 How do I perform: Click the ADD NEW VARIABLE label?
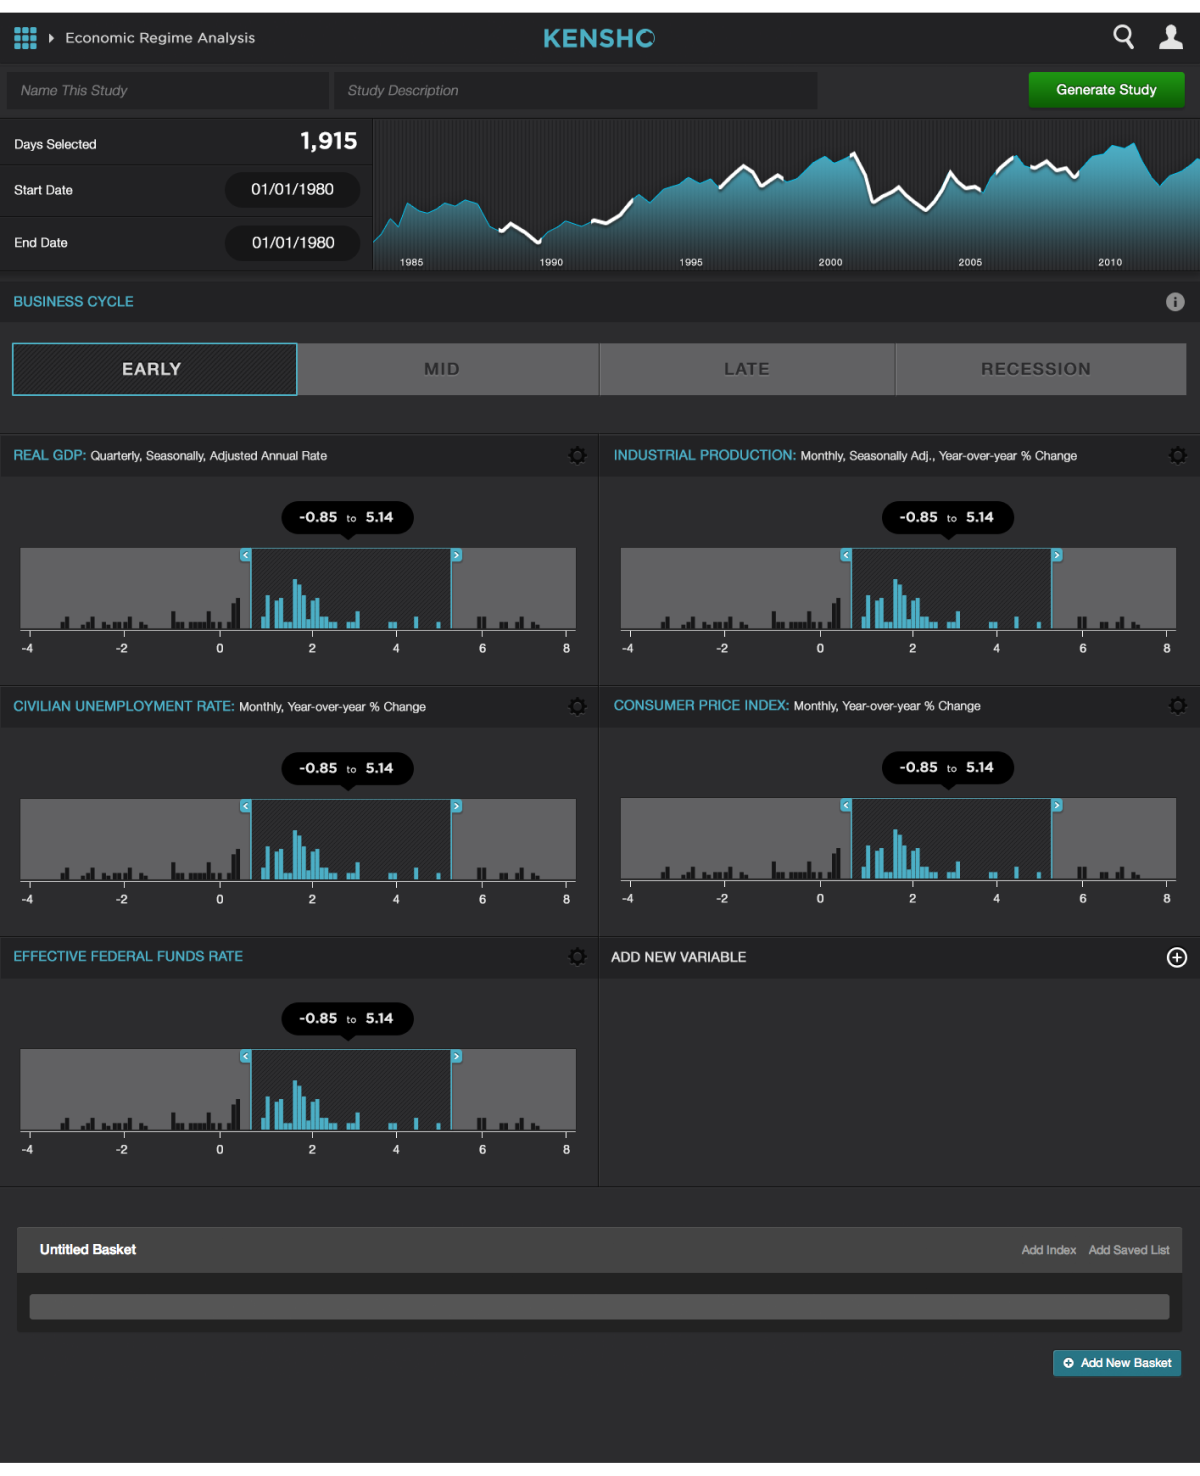(679, 957)
